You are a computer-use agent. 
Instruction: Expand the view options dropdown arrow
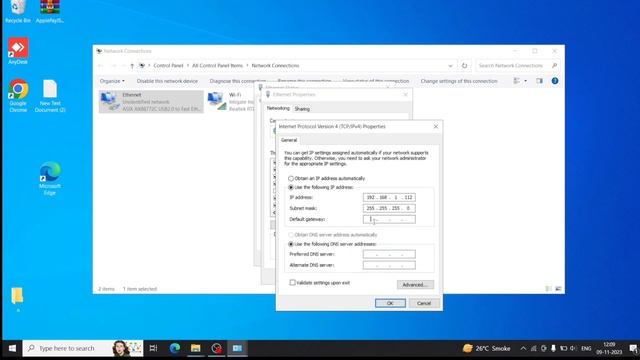[x=525, y=81]
